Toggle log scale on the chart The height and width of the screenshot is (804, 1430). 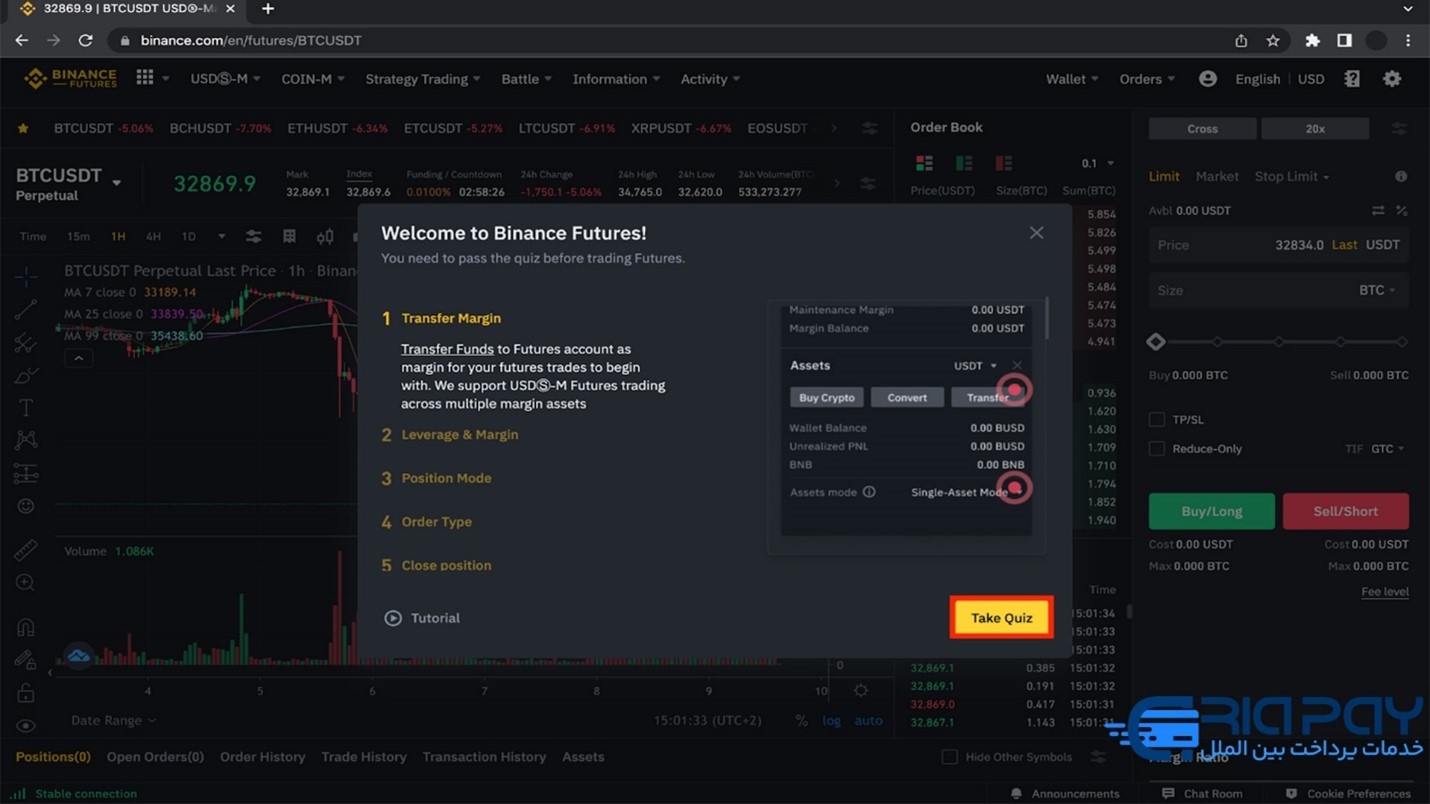pos(831,720)
